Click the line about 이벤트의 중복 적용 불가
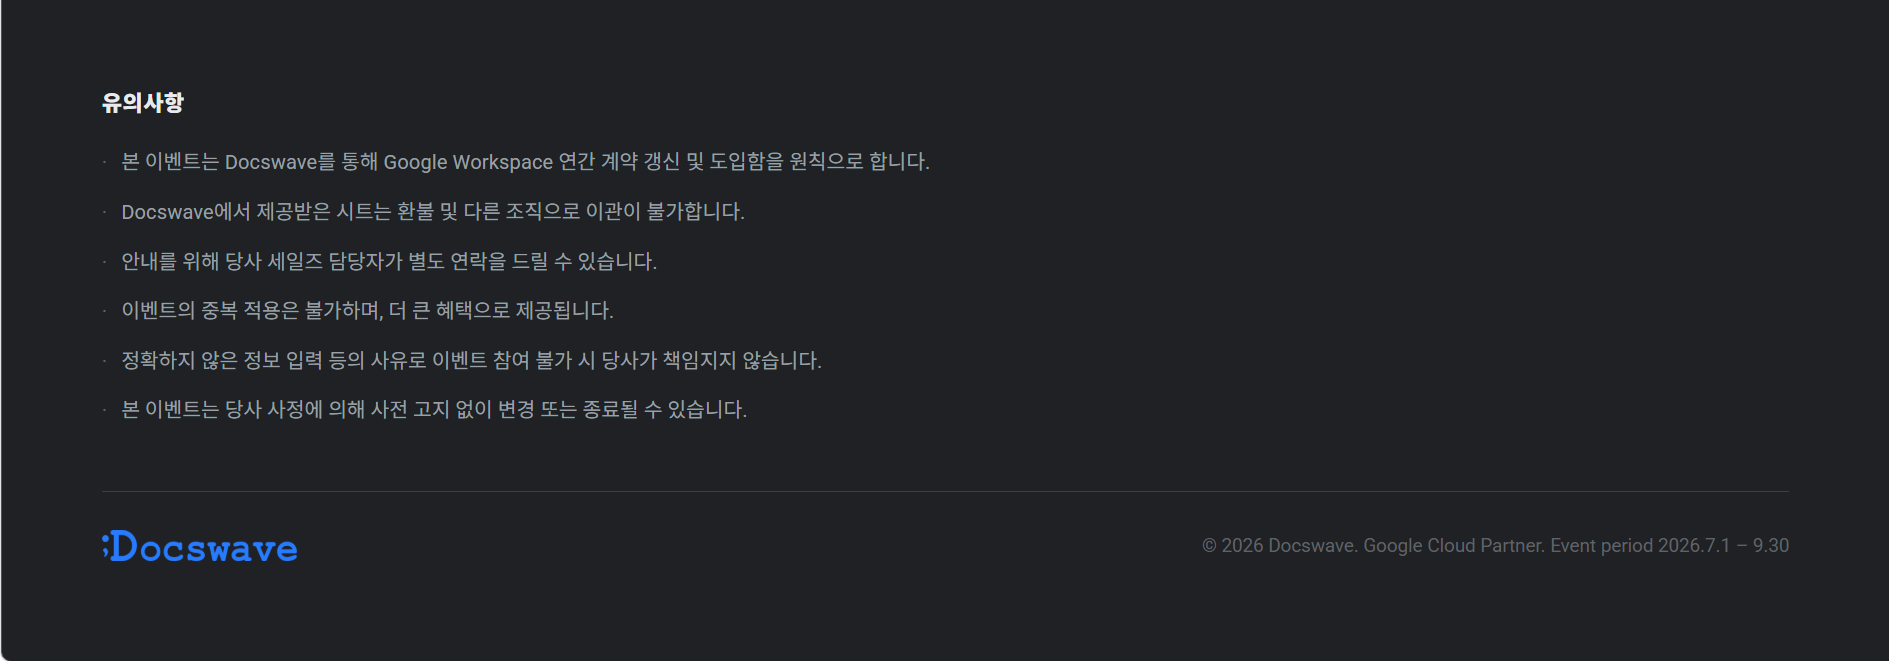This screenshot has width=1889, height=661. click(x=367, y=311)
